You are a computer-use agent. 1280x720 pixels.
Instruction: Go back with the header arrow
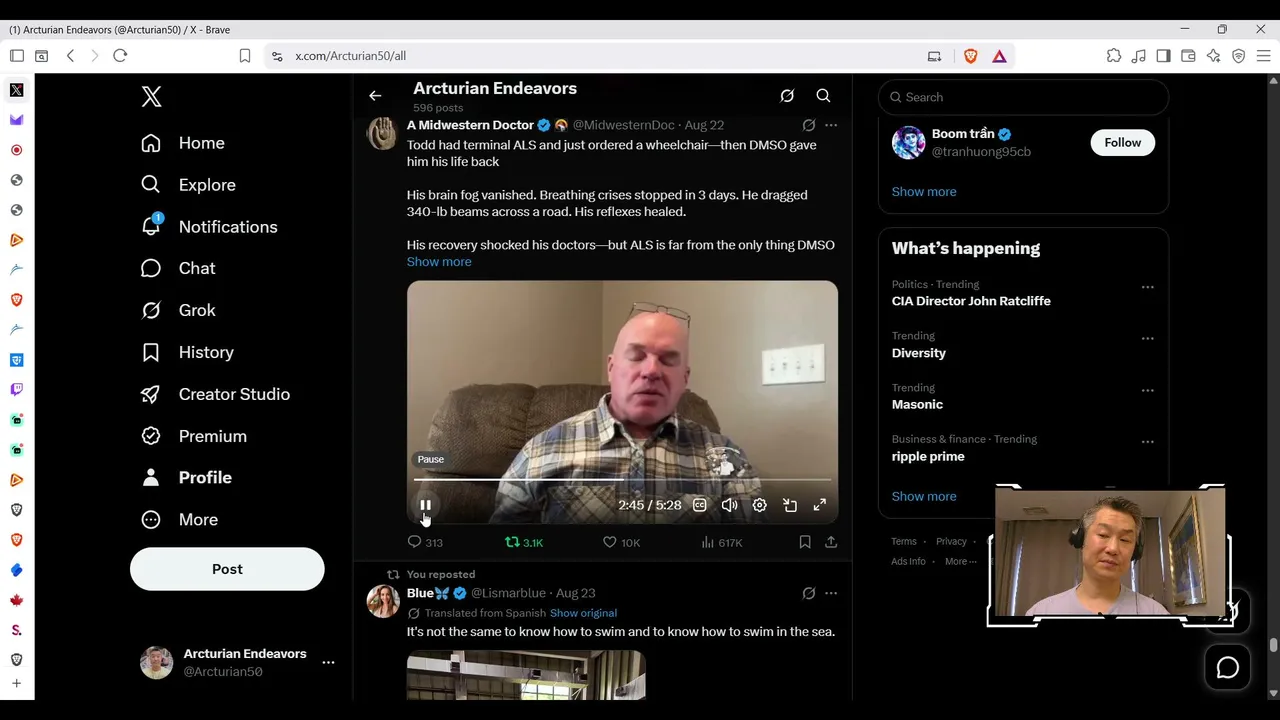375,96
